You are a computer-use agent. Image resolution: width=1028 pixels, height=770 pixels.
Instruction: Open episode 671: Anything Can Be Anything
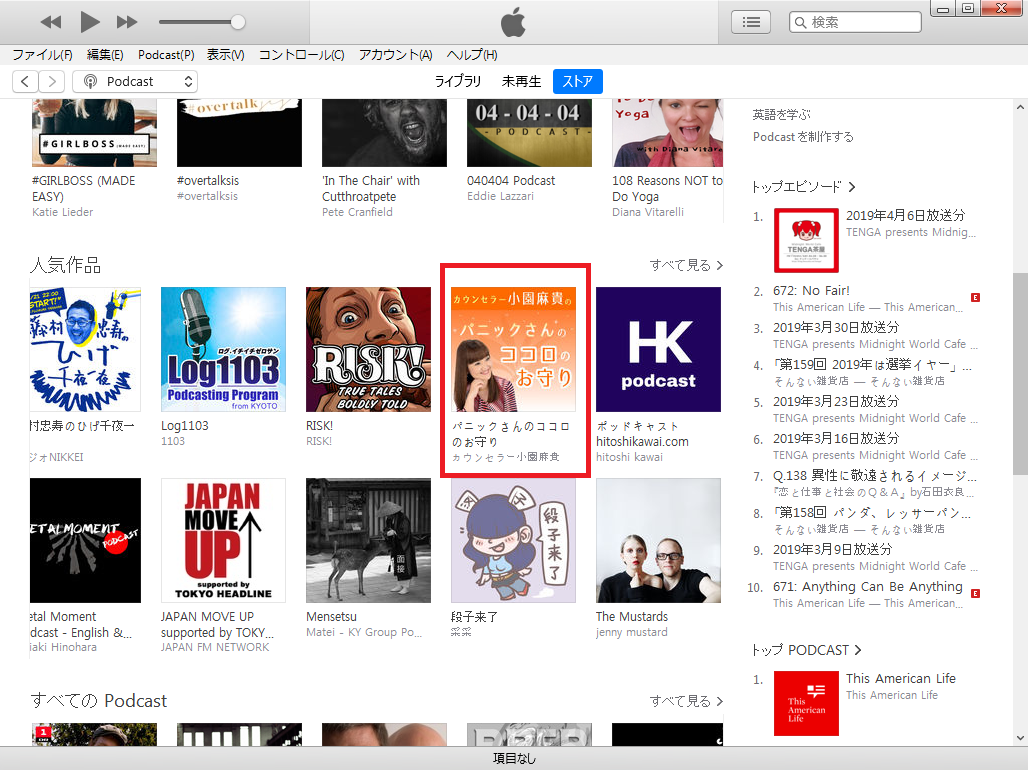pos(867,587)
